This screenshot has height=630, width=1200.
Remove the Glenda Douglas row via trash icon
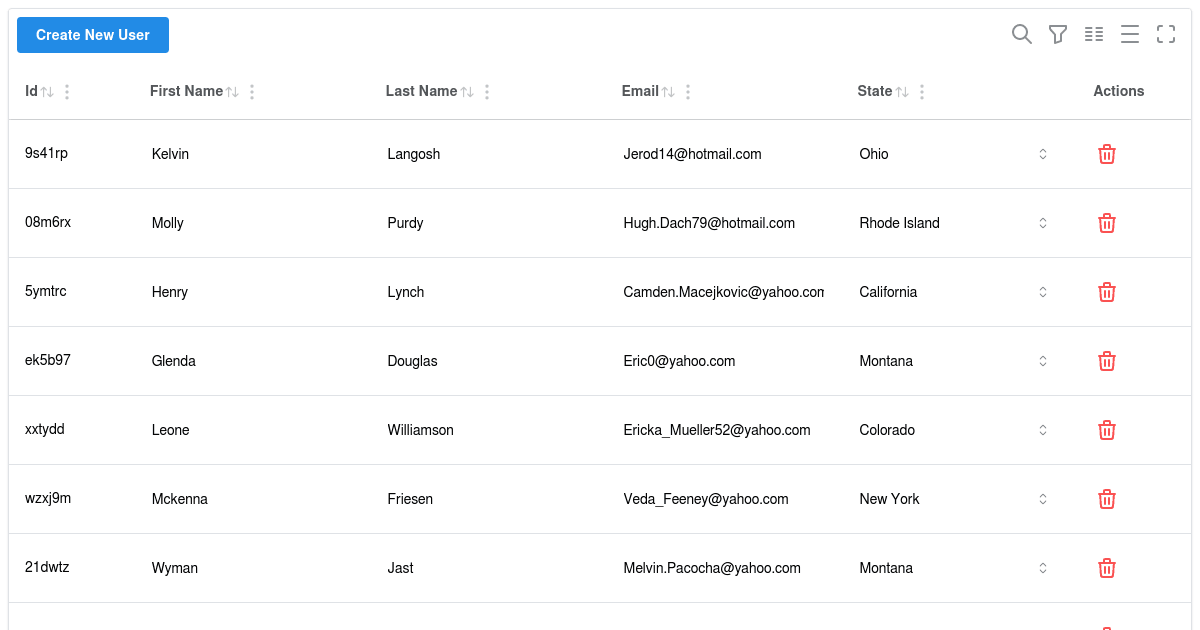click(x=1107, y=361)
